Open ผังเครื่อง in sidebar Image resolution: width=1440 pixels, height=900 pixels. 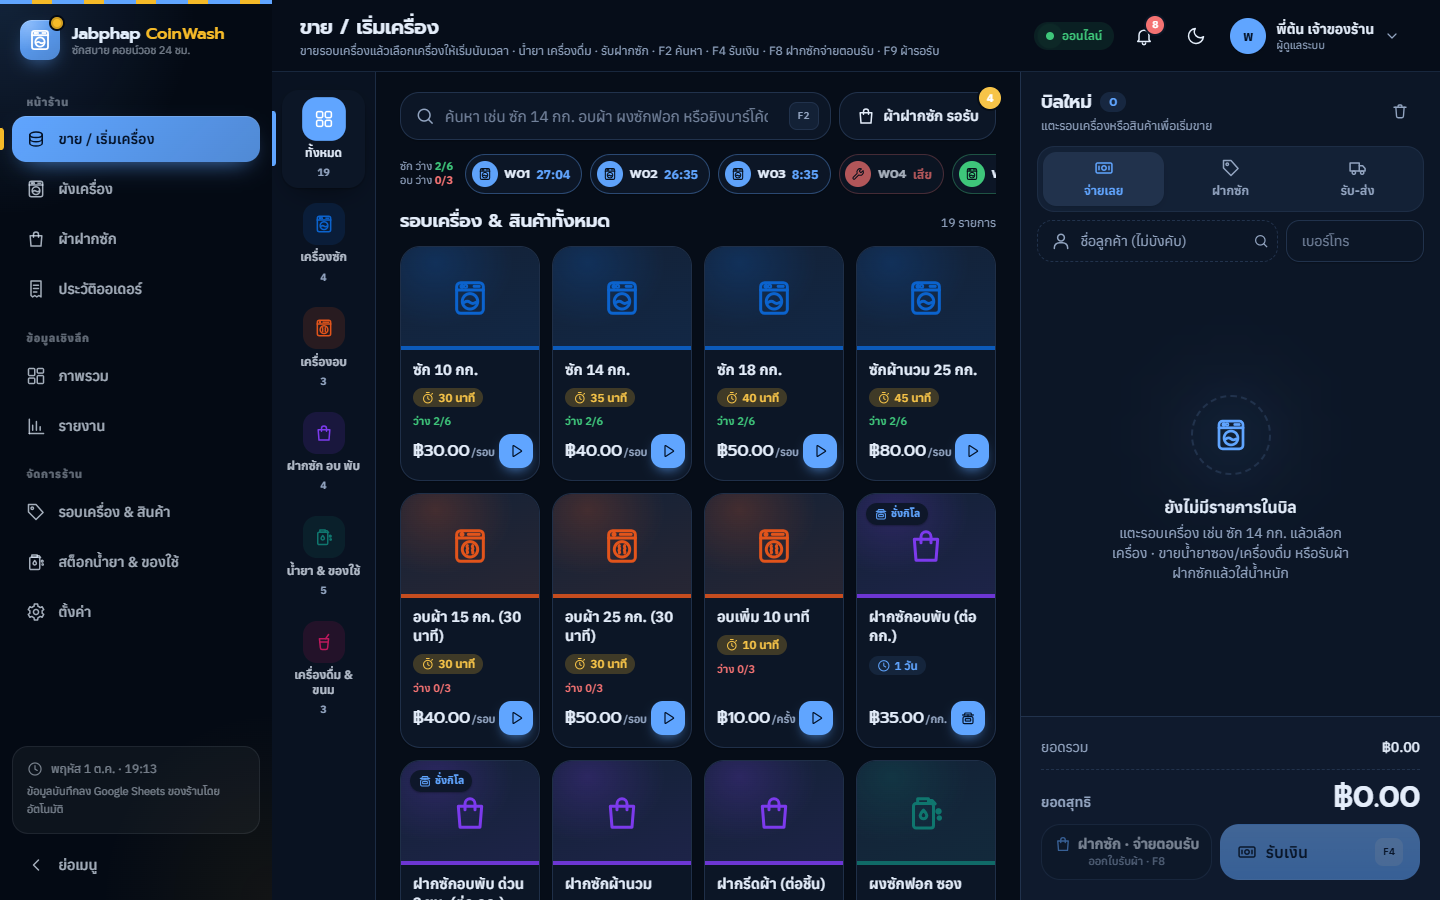point(136,189)
